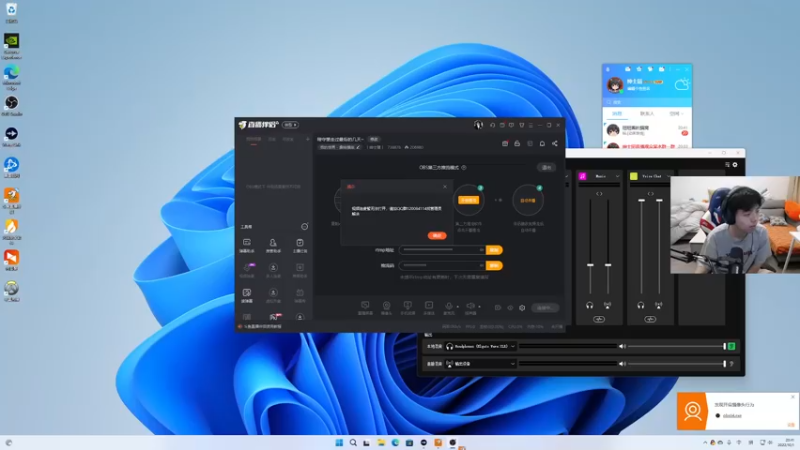Click the speaker icon in bottom toolbar
The width and height of the screenshot is (800, 450).
(x=470, y=306)
